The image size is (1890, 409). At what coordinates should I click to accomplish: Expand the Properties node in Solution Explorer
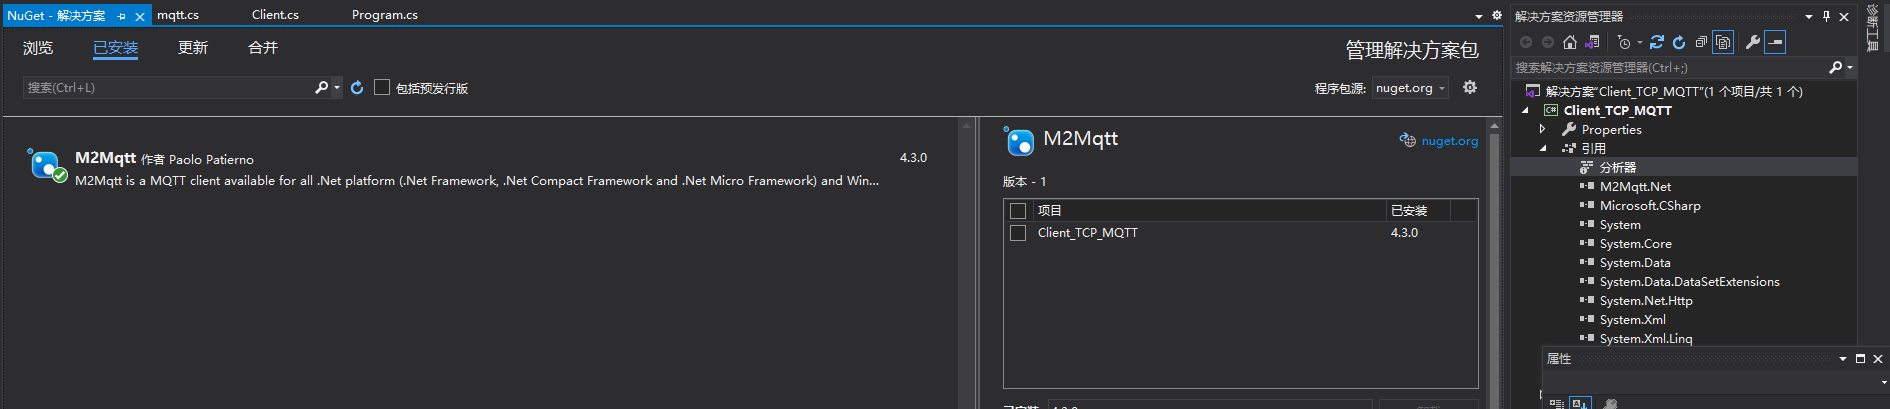[x=1543, y=129]
